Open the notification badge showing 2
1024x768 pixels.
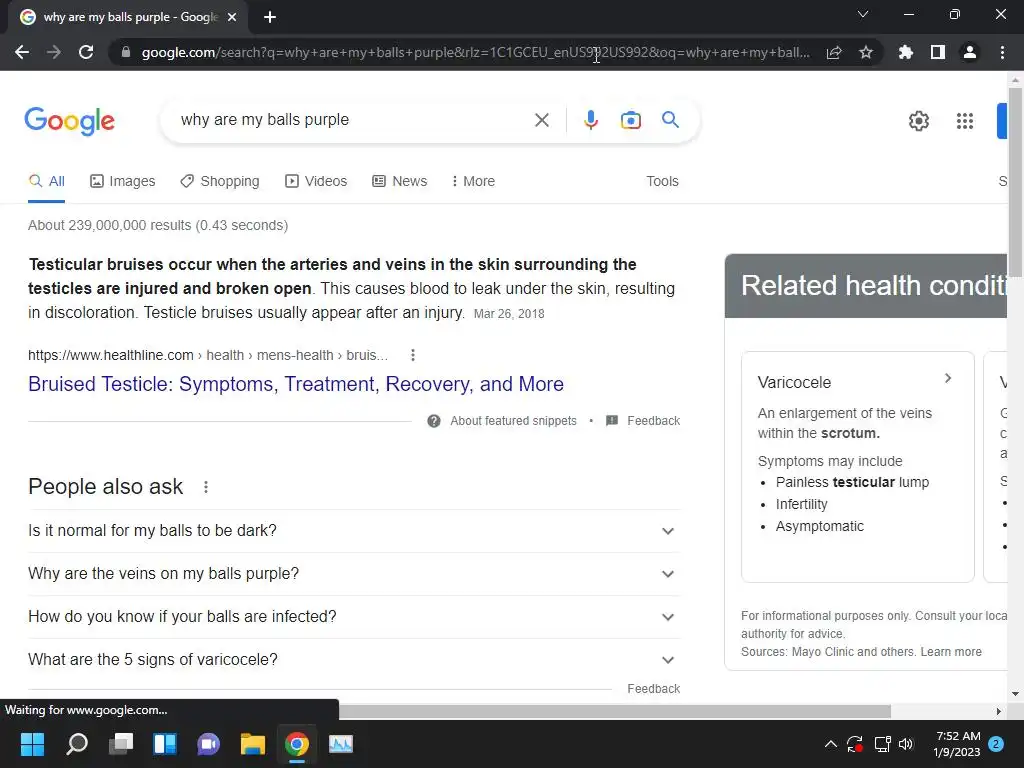click(x=996, y=744)
